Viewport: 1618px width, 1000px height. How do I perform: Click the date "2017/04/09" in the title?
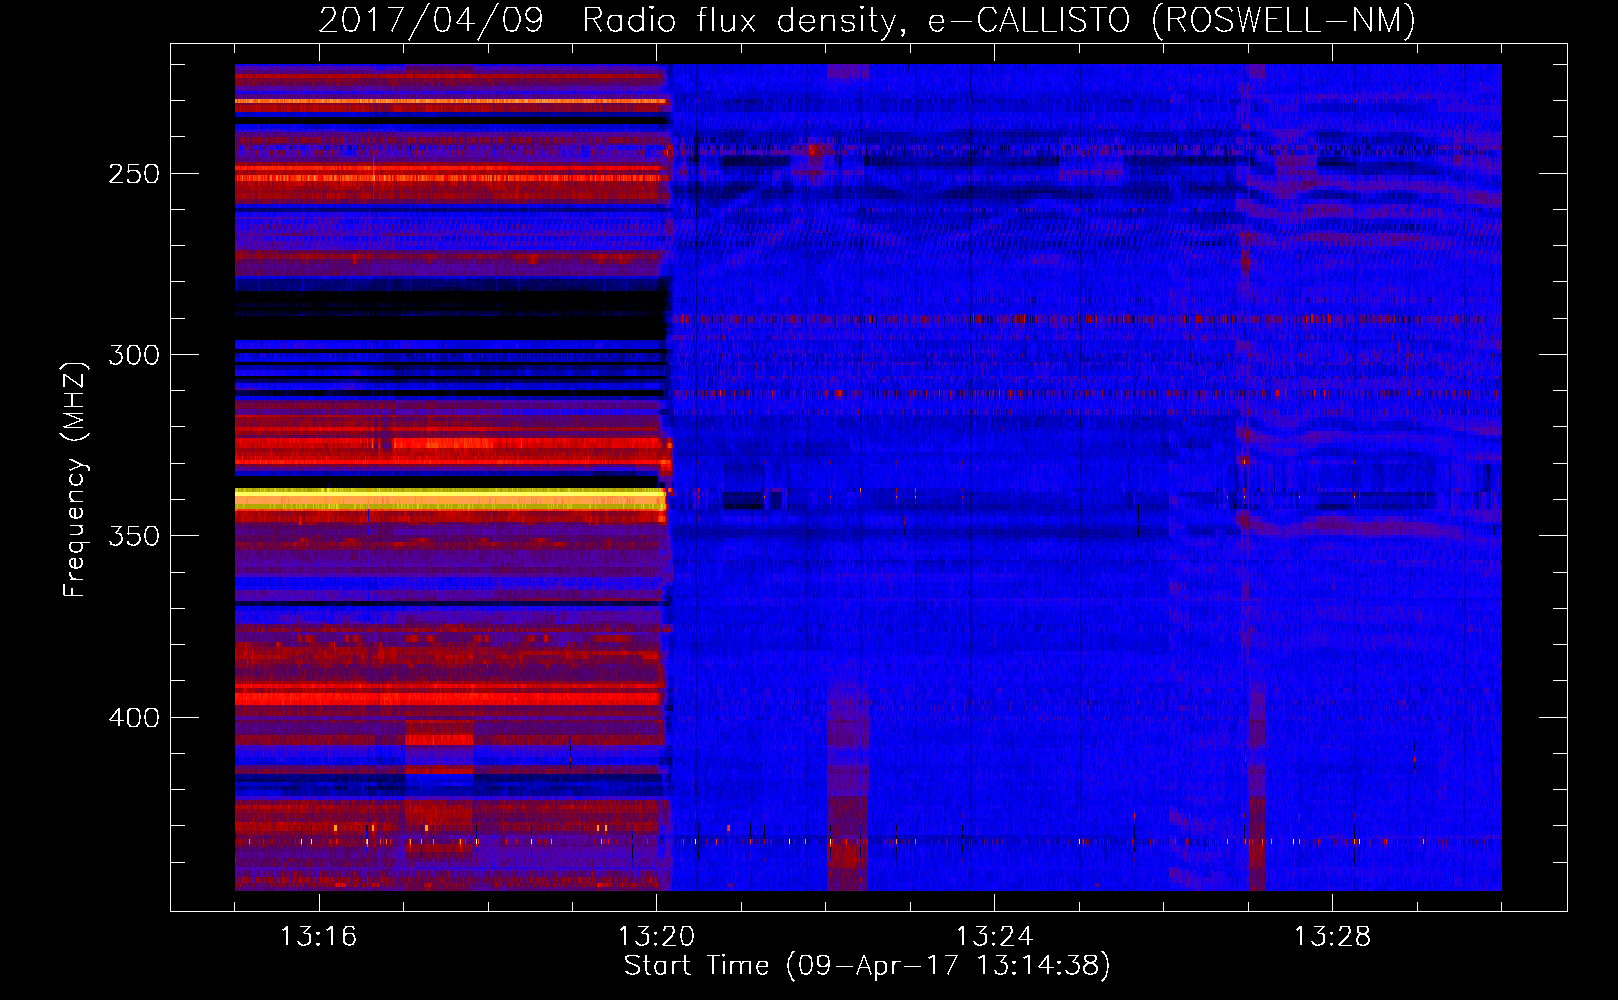coord(431,20)
